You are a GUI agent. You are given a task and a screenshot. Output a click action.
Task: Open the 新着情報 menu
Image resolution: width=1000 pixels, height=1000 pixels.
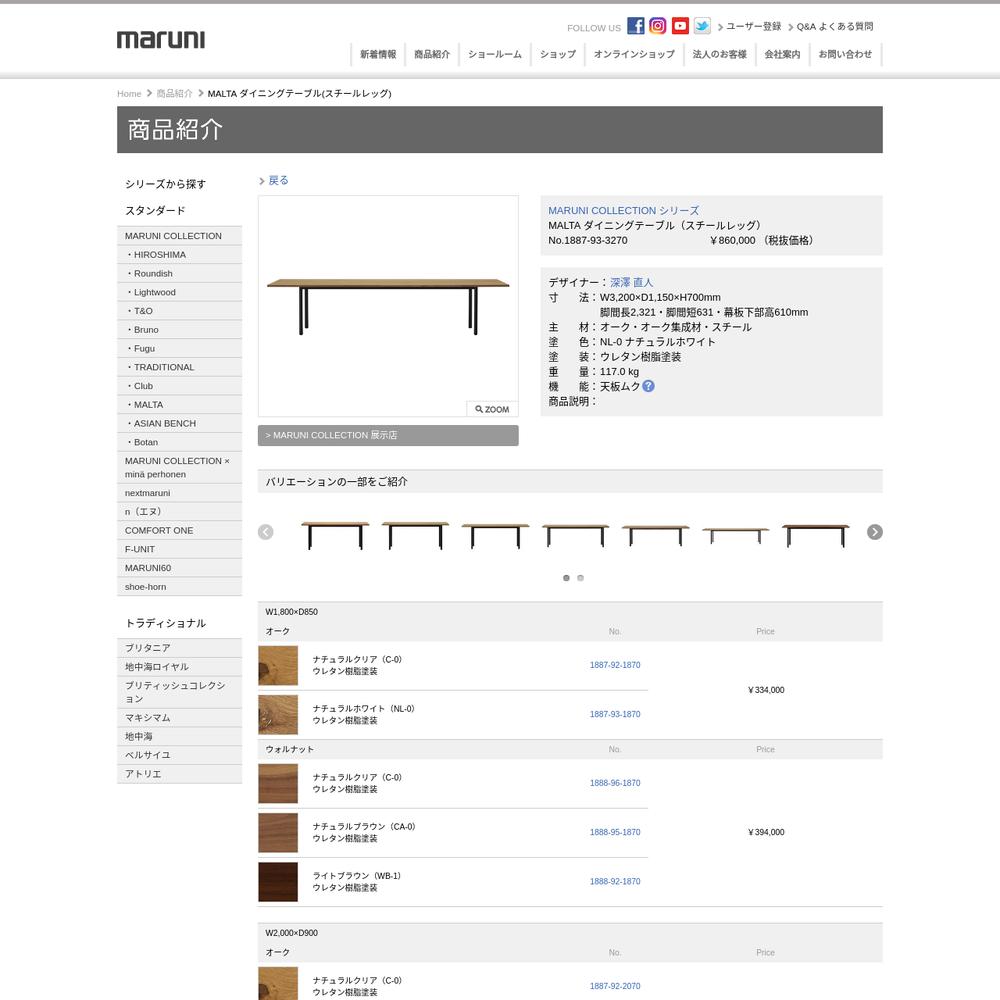(x=378, y=54)
